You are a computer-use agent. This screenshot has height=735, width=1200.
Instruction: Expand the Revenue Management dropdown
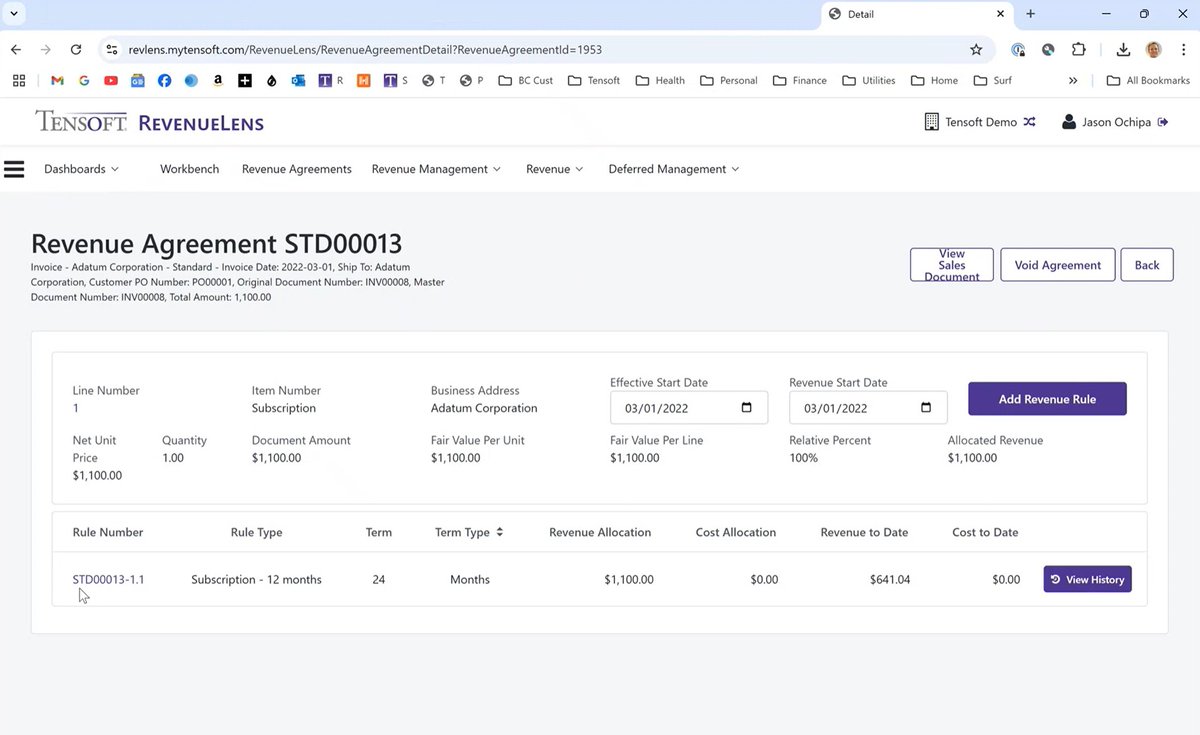point(436,169)
